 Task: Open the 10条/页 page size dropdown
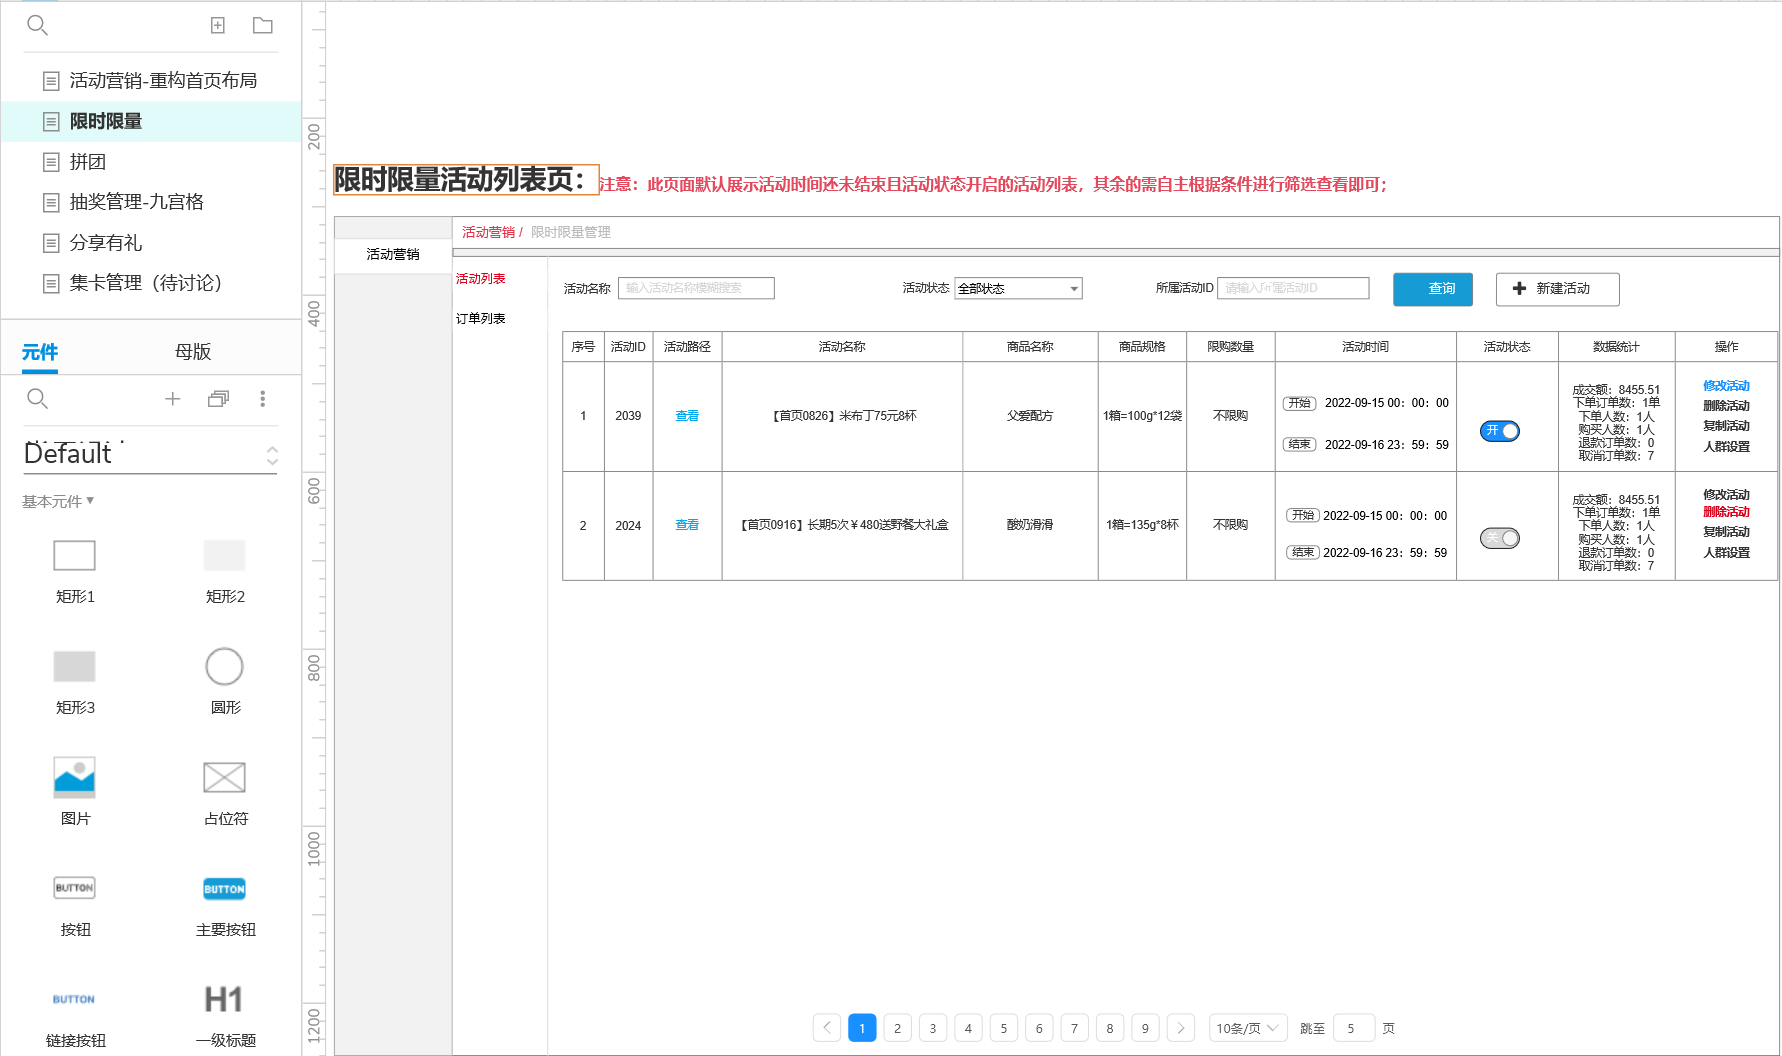[x=1248, y=1028]
